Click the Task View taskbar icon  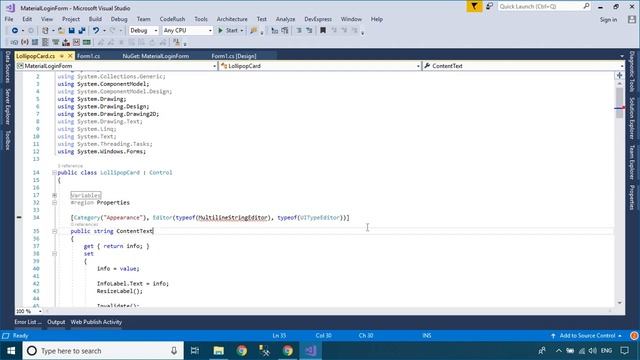(195, 351)
